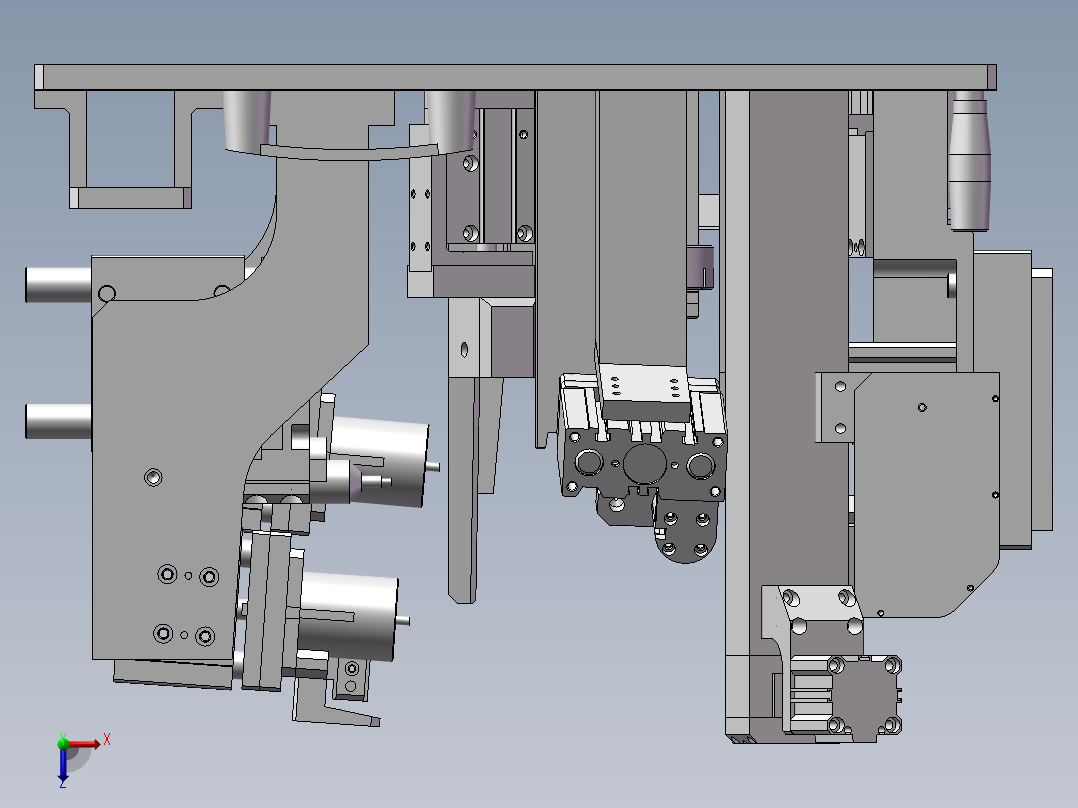The height and width of the screenshot is (808, 1078).
Task: Select the white grooved block on the center gripper
Action: tap(645, 393)
